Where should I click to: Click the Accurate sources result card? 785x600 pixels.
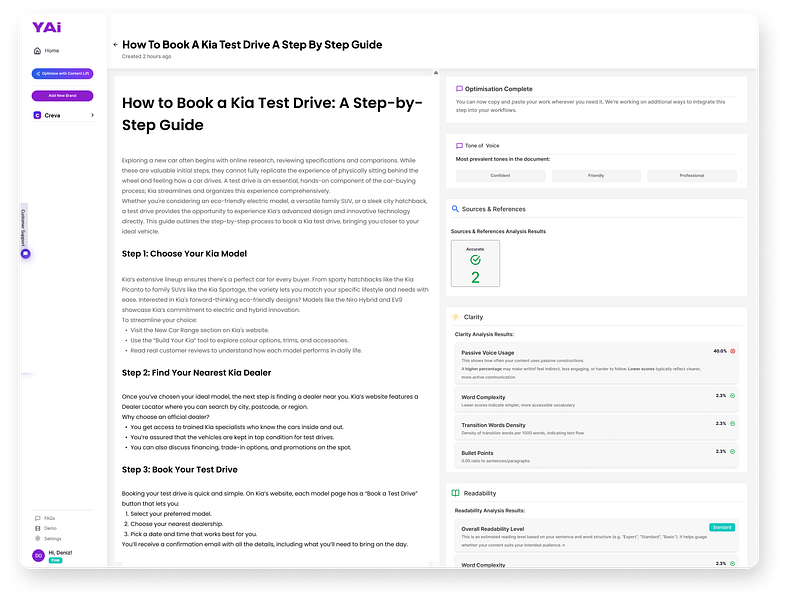point(475,263)
